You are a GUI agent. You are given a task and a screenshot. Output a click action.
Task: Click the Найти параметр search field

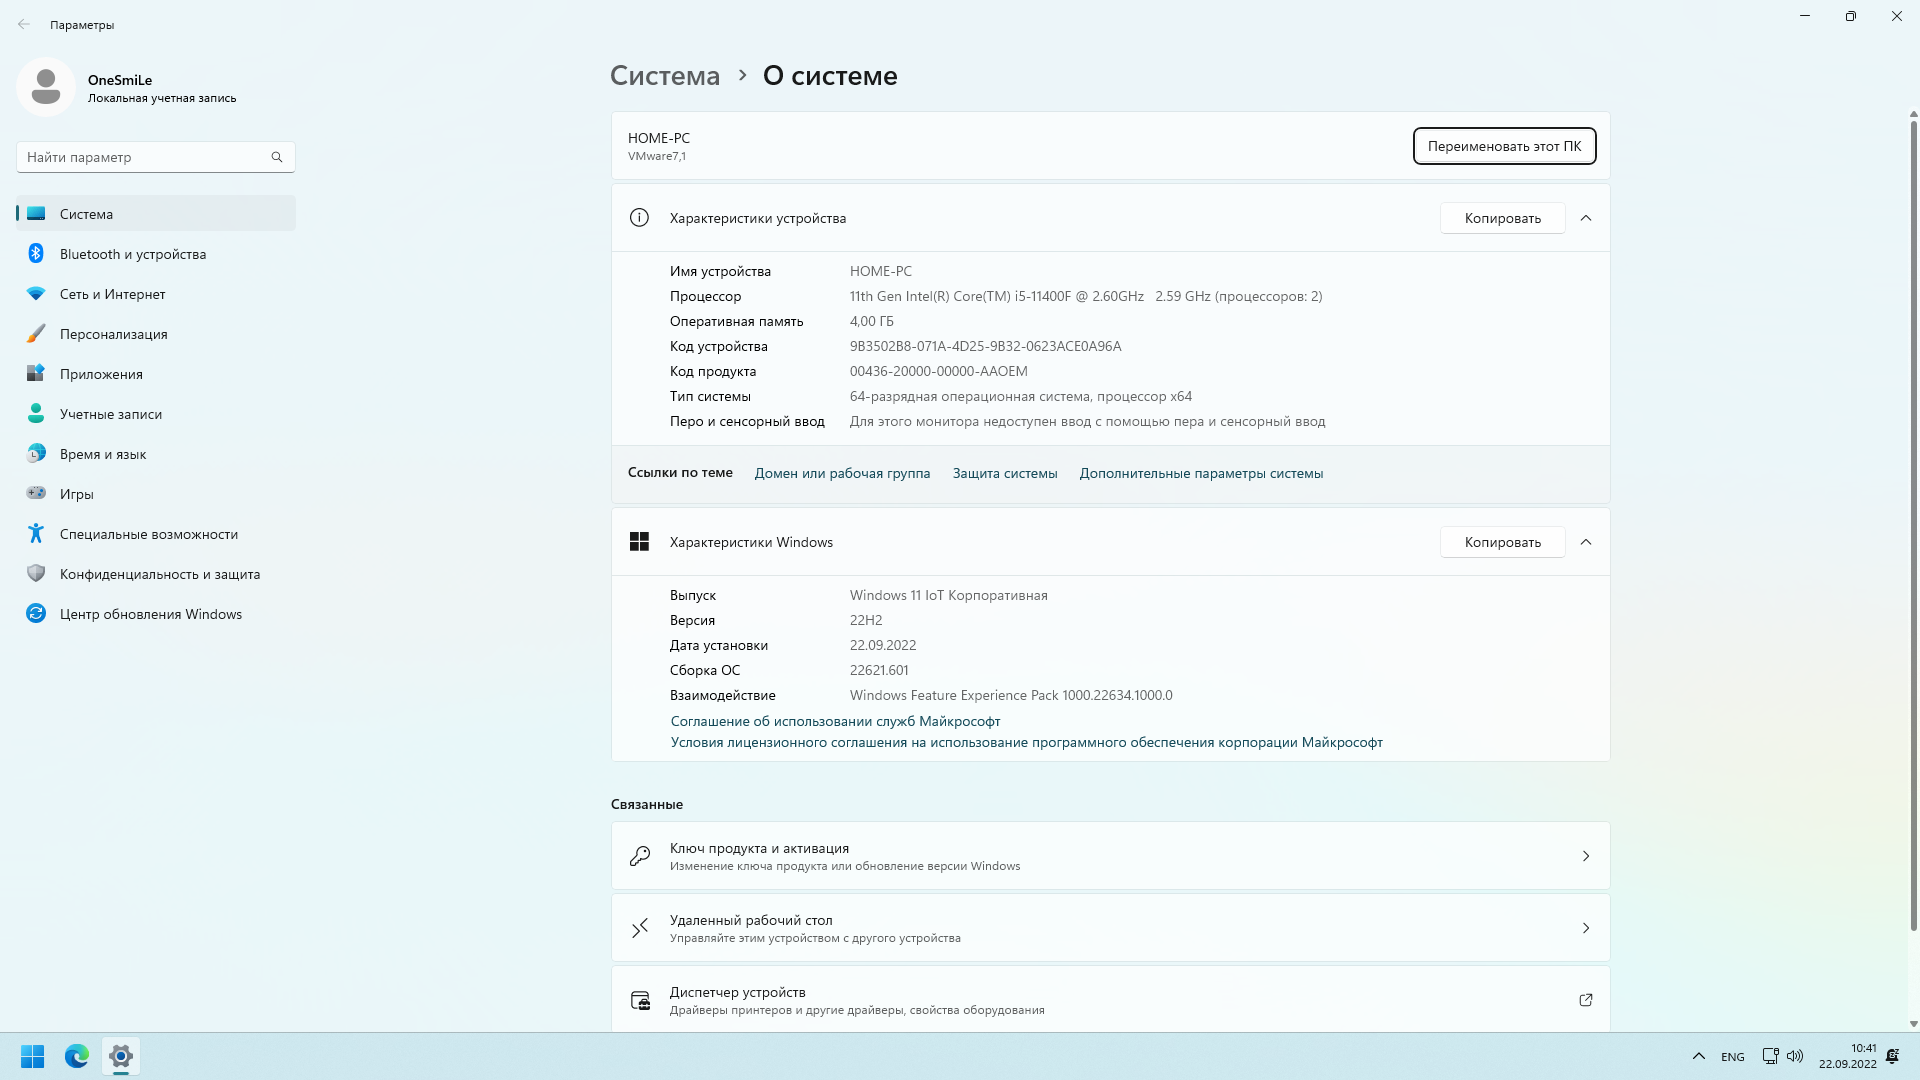[145, 157]
